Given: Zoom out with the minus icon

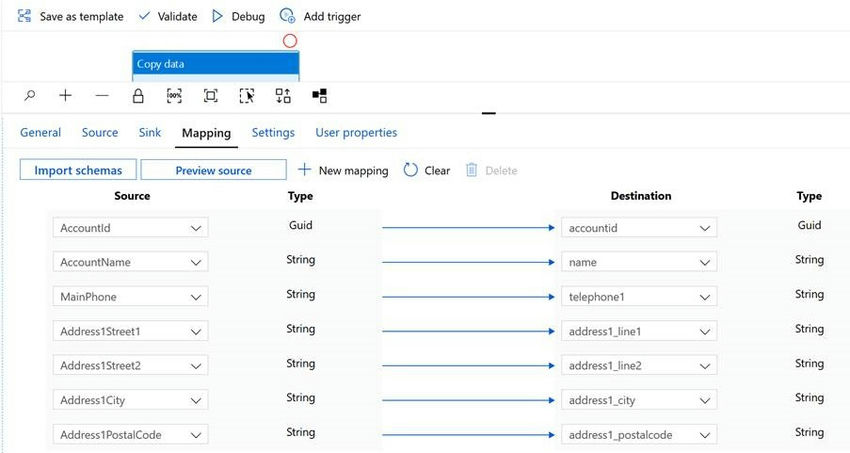Looking at the screenshot, I should click(102, 96).
